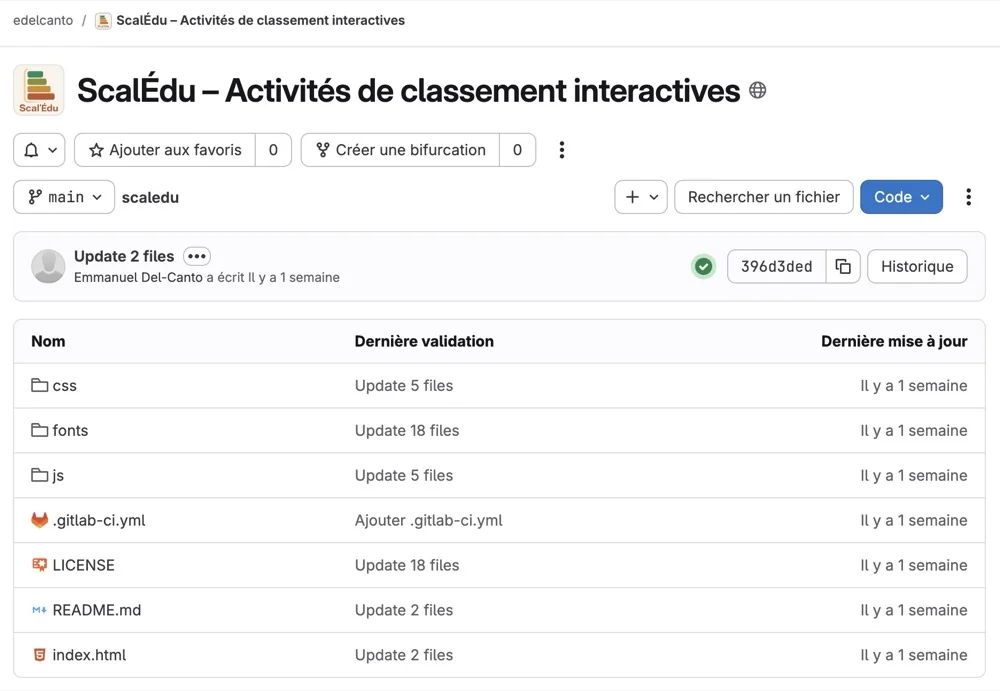Open the blue Code dropdown

pyautogui.click(x=901, y=197)
